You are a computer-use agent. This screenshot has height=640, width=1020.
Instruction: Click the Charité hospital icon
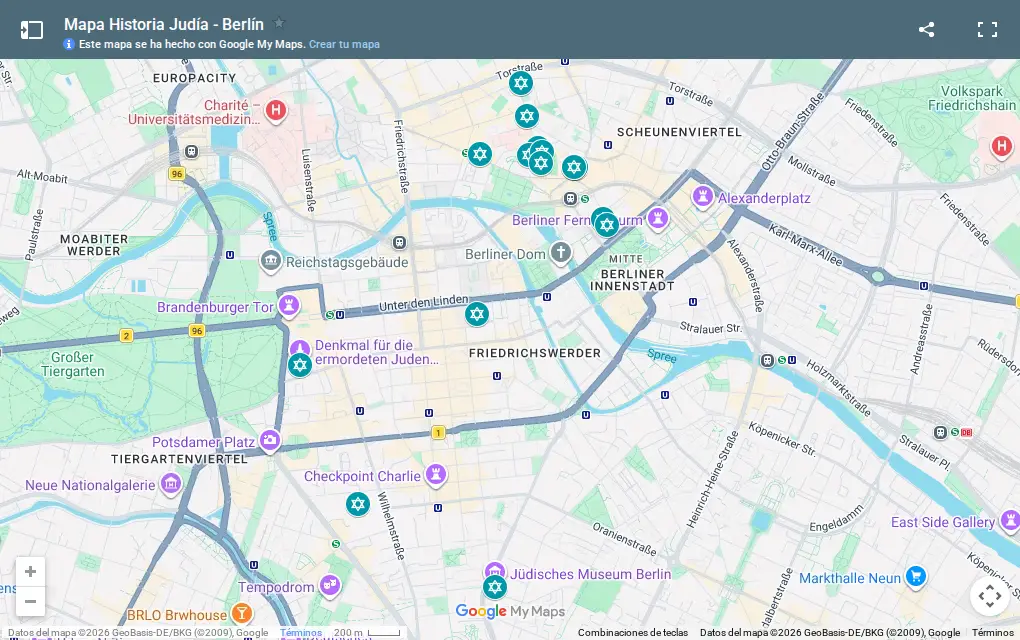tap(276, 109)
